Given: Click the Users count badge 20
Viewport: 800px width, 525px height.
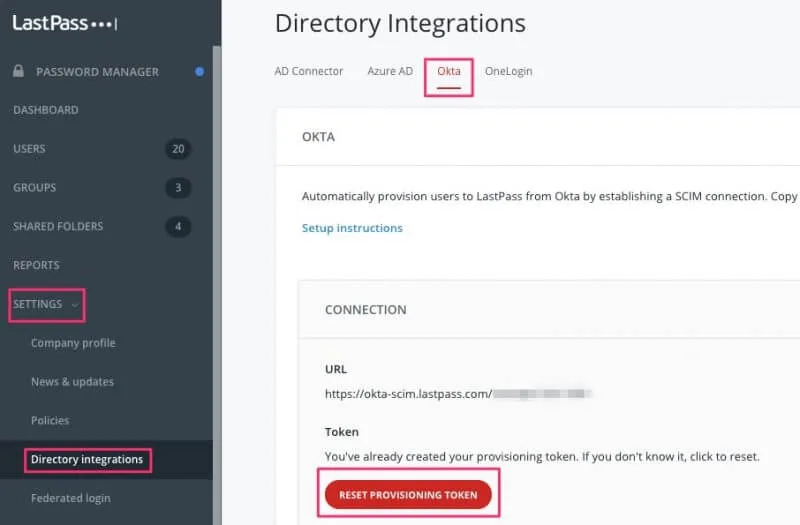Looking at the screenshot, I should [178, 149].
